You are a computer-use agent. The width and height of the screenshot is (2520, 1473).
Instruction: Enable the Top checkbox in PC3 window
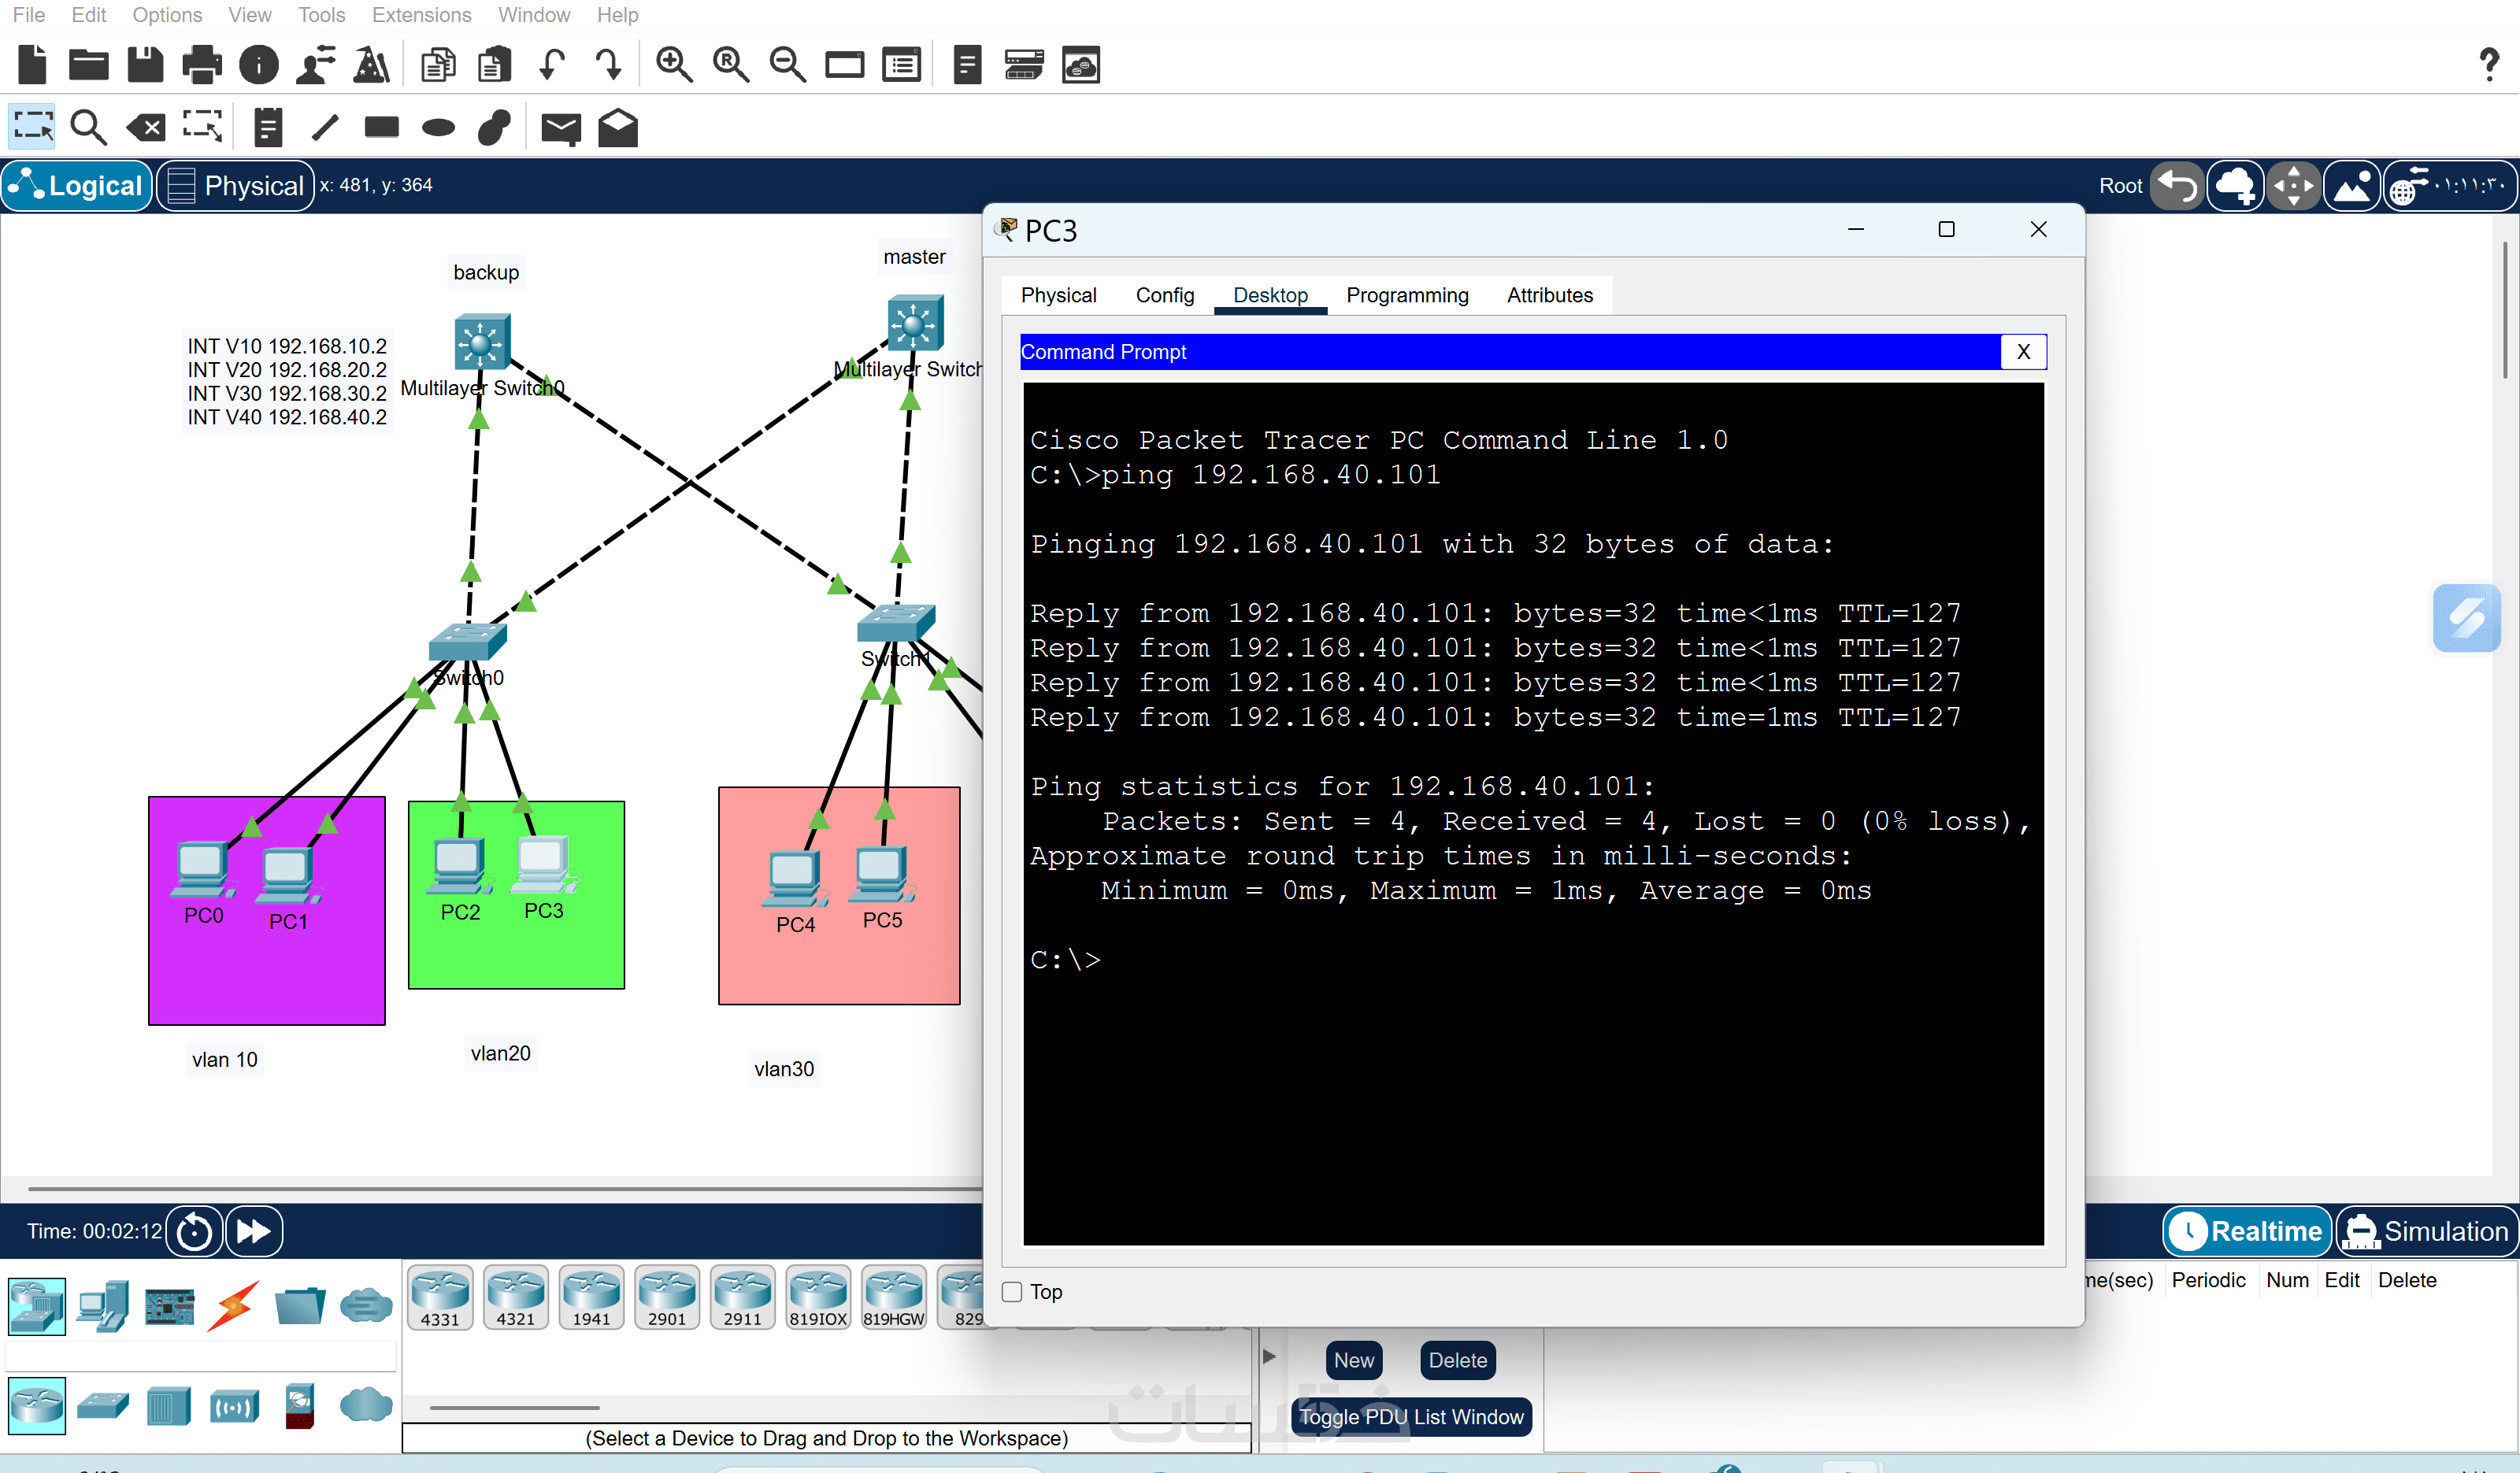click(1012, 1292)
